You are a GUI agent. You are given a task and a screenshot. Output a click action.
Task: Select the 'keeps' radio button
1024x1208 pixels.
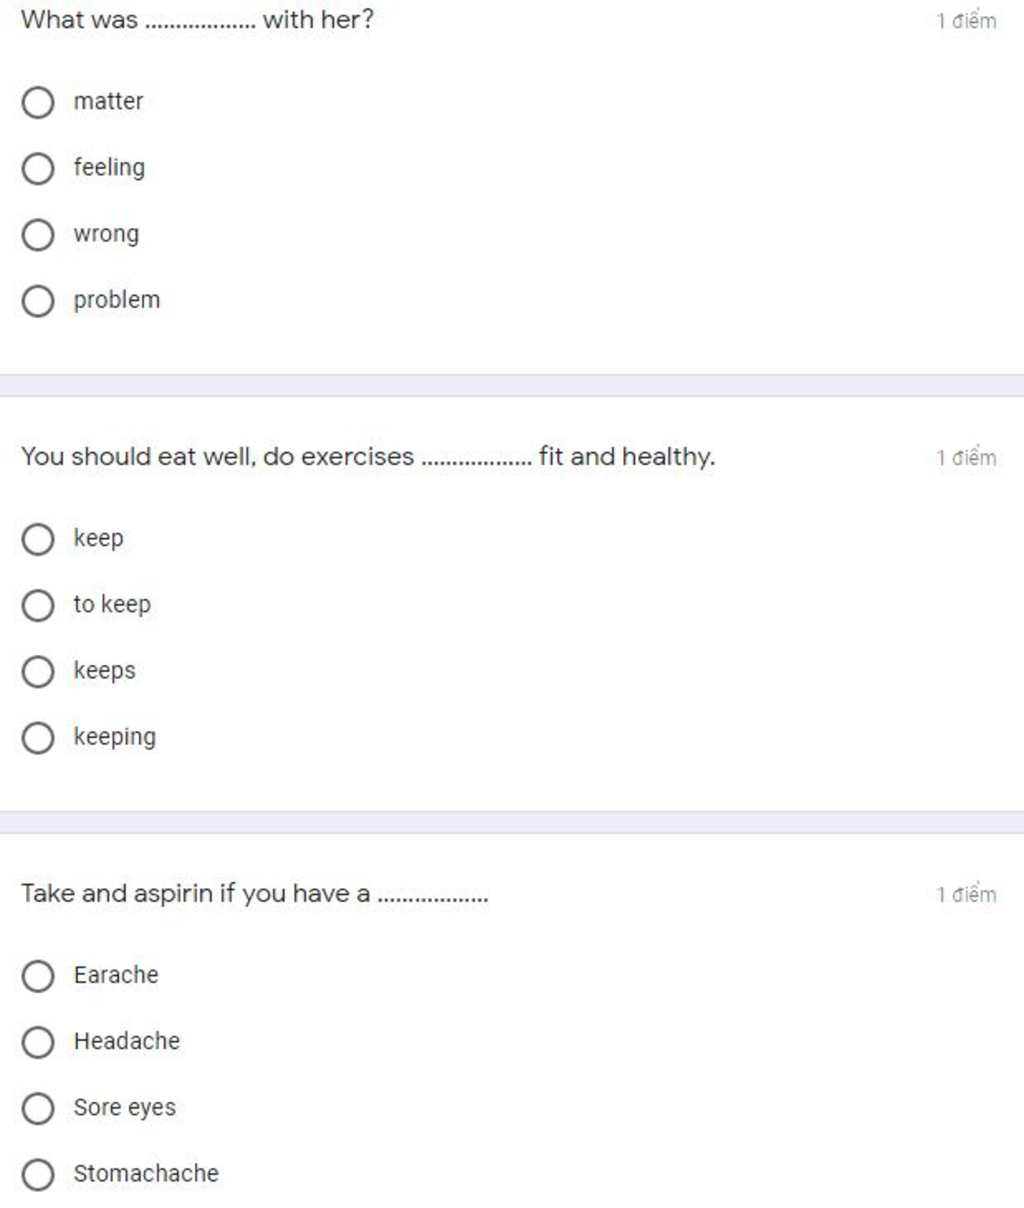(x=38, y=671)
